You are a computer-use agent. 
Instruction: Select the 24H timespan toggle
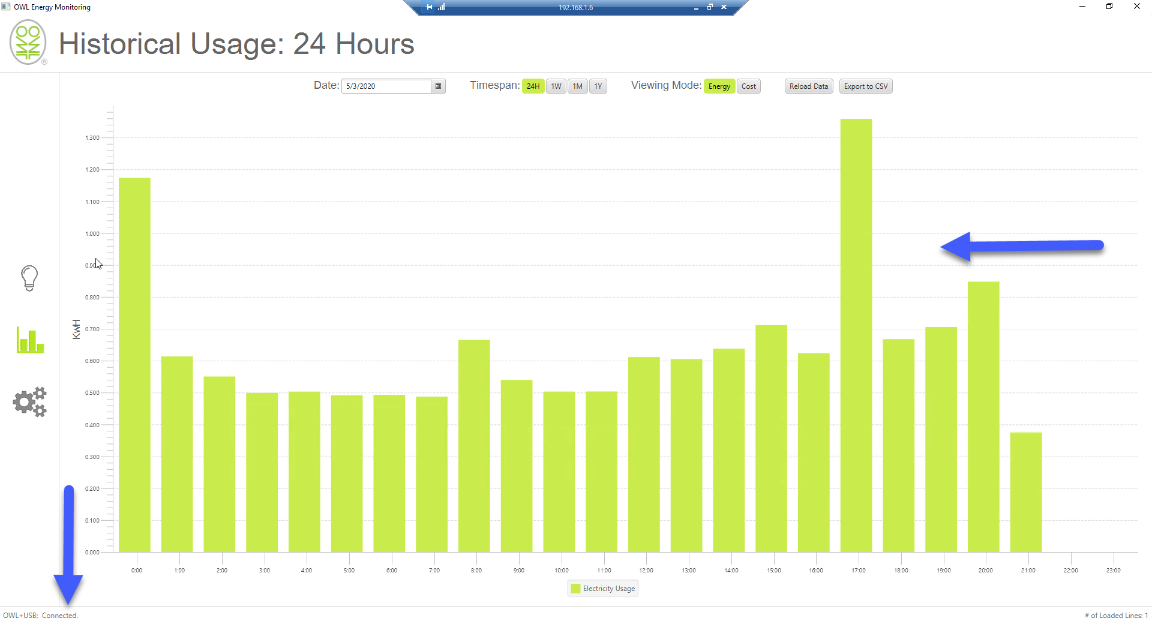pyautogui.click(x=533, y=86)
